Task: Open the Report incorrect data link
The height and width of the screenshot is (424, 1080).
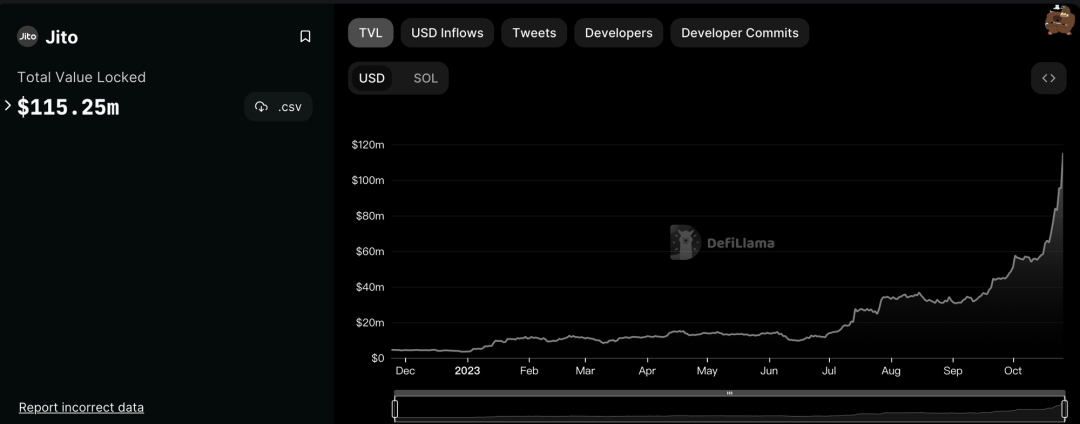Action: click(x=81, y=407)
